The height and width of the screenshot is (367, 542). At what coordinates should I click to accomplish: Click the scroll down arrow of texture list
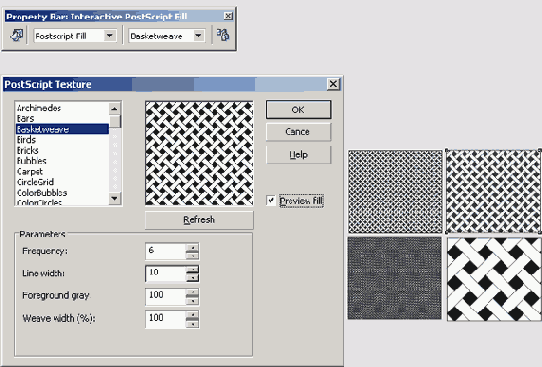coord(114,198)
